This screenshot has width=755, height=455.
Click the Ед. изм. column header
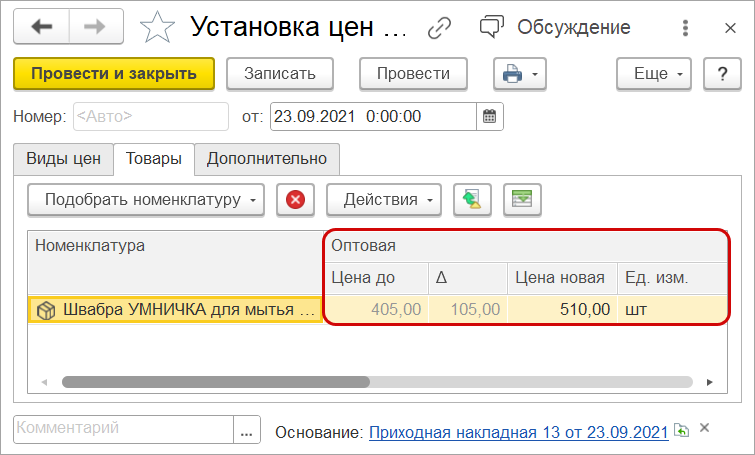(x=672, y=278)
